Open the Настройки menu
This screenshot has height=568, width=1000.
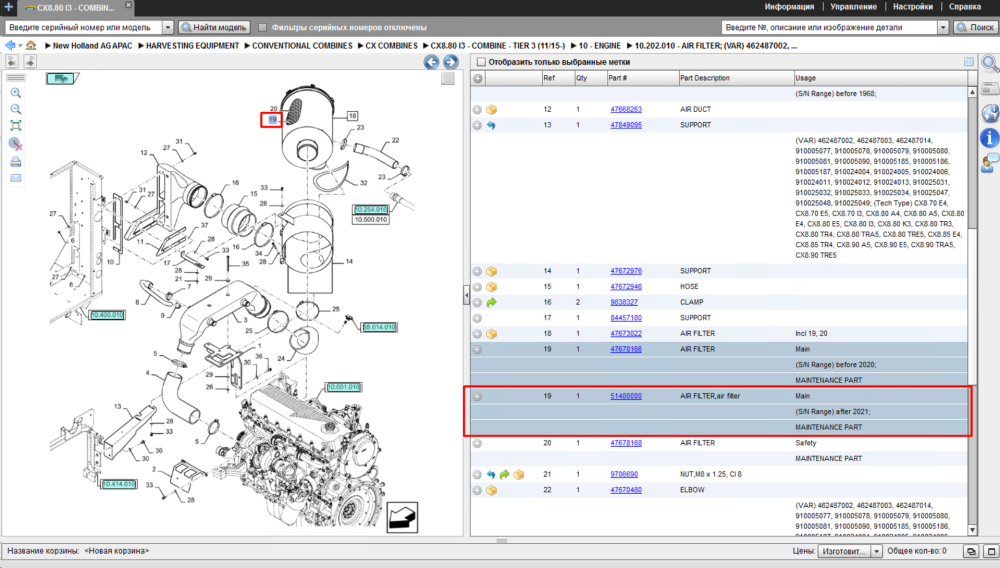click(913, 6)
